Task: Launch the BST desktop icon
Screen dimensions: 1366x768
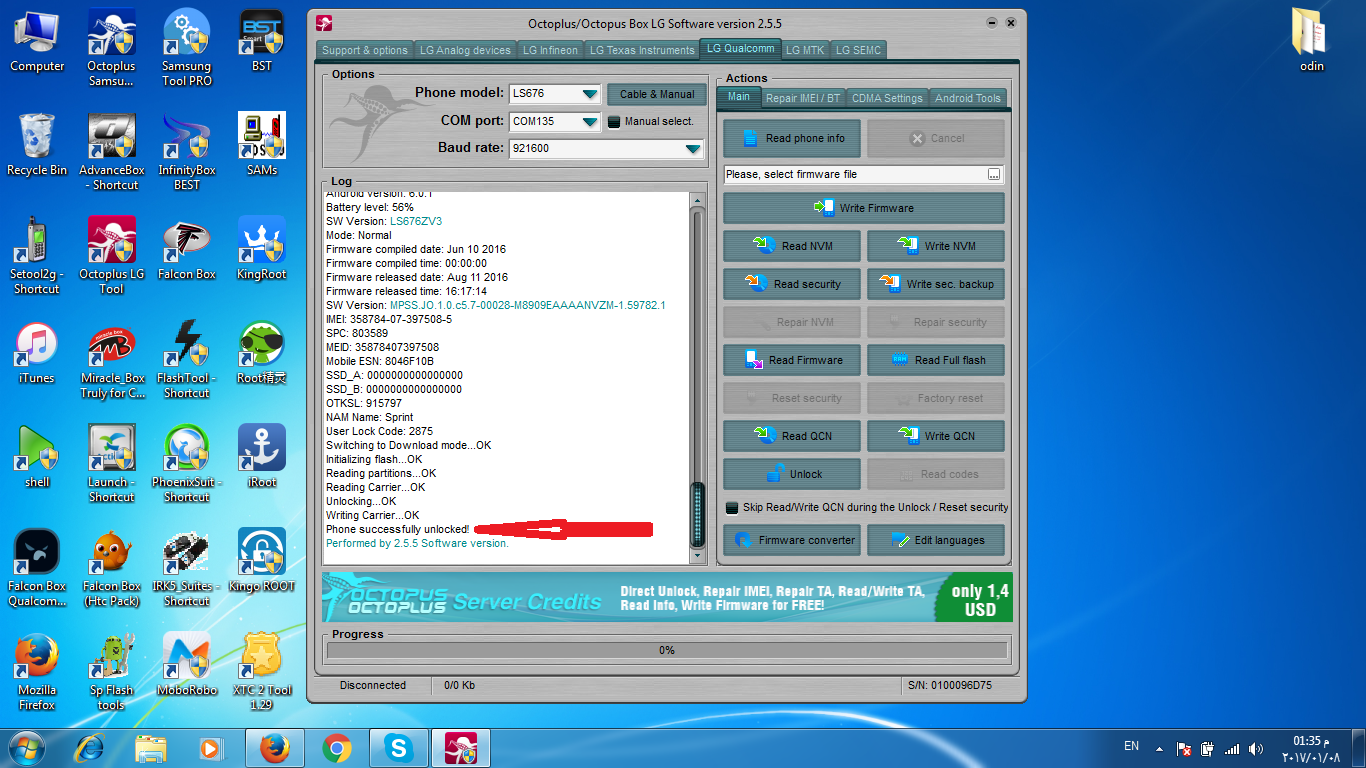Action: (x=262, y=40)
